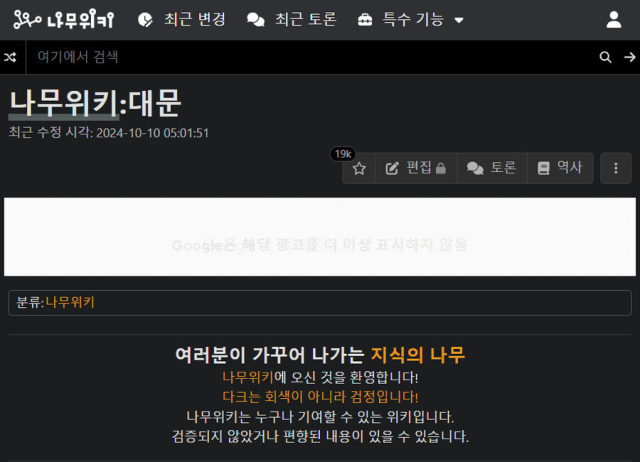
Task: Expand the 특수 기능 dropdown menu
Action: point(411,19)
